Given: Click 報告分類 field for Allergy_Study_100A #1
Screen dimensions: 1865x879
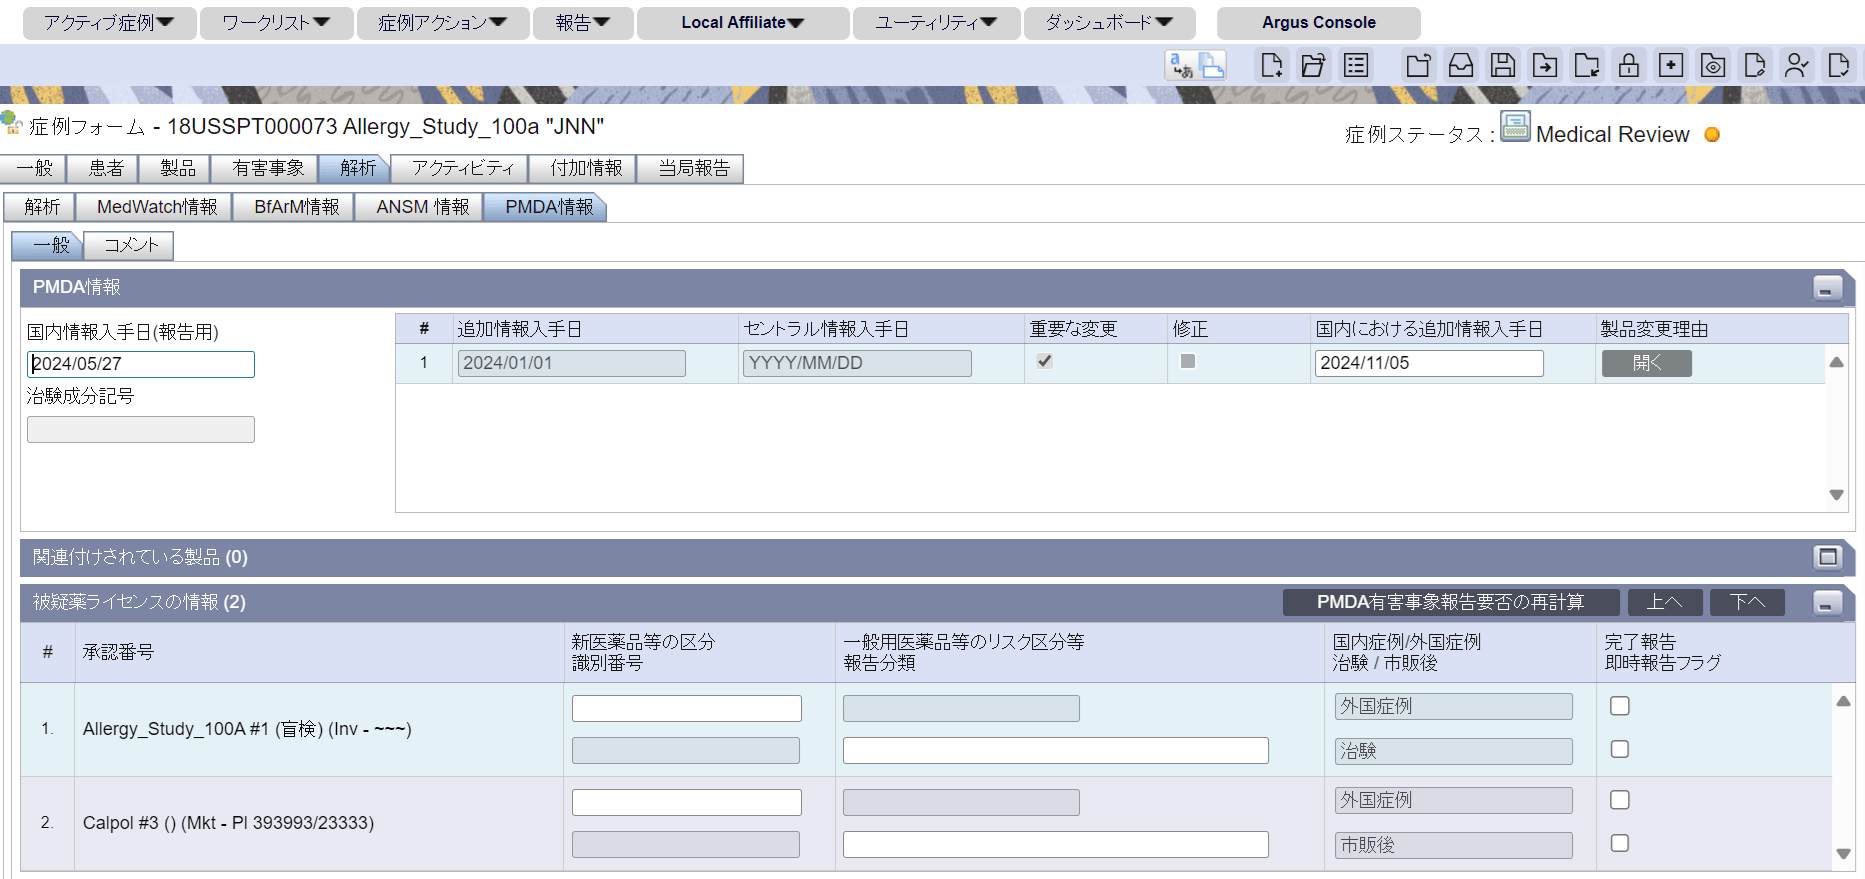Looking at the screenshot, I should (x=1056, y=751).
